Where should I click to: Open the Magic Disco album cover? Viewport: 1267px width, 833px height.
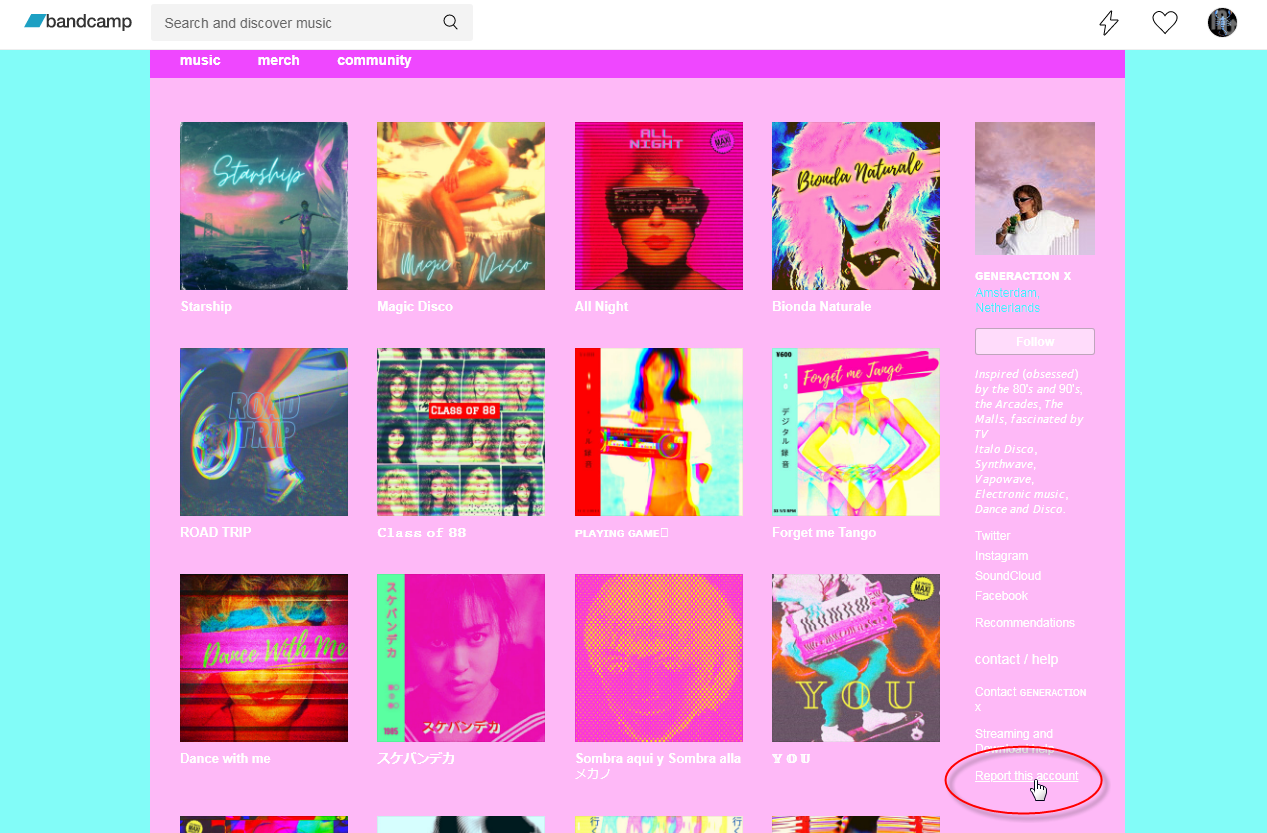pos(461,206)
